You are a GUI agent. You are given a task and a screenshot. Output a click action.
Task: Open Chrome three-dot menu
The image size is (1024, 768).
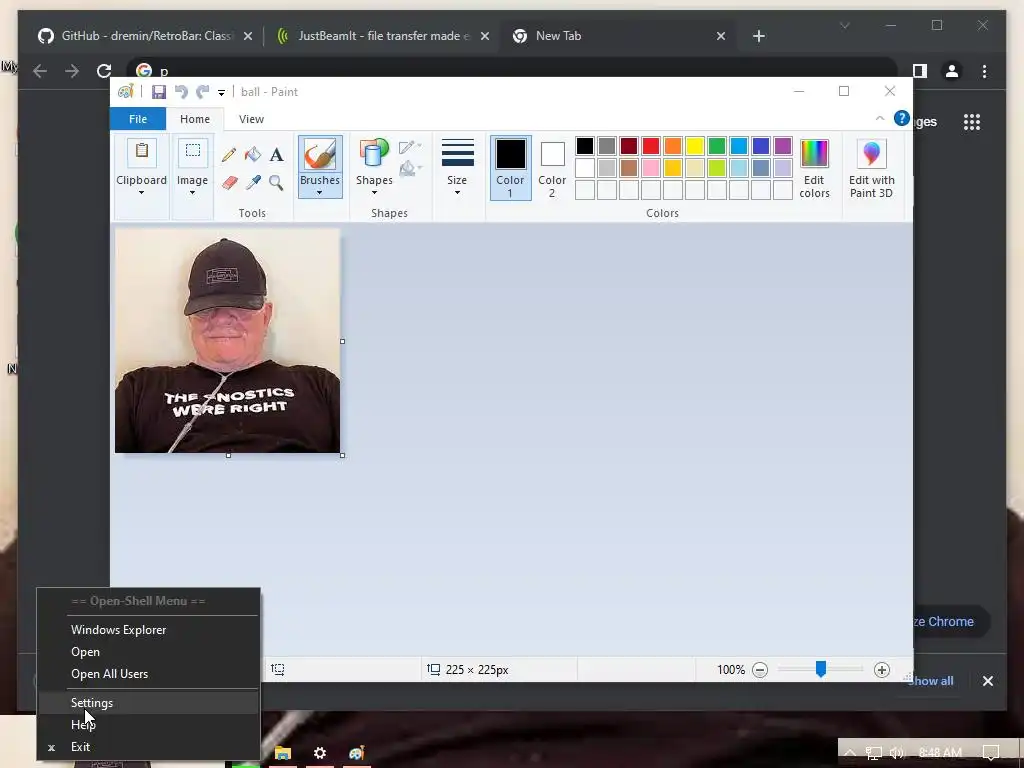984,71
